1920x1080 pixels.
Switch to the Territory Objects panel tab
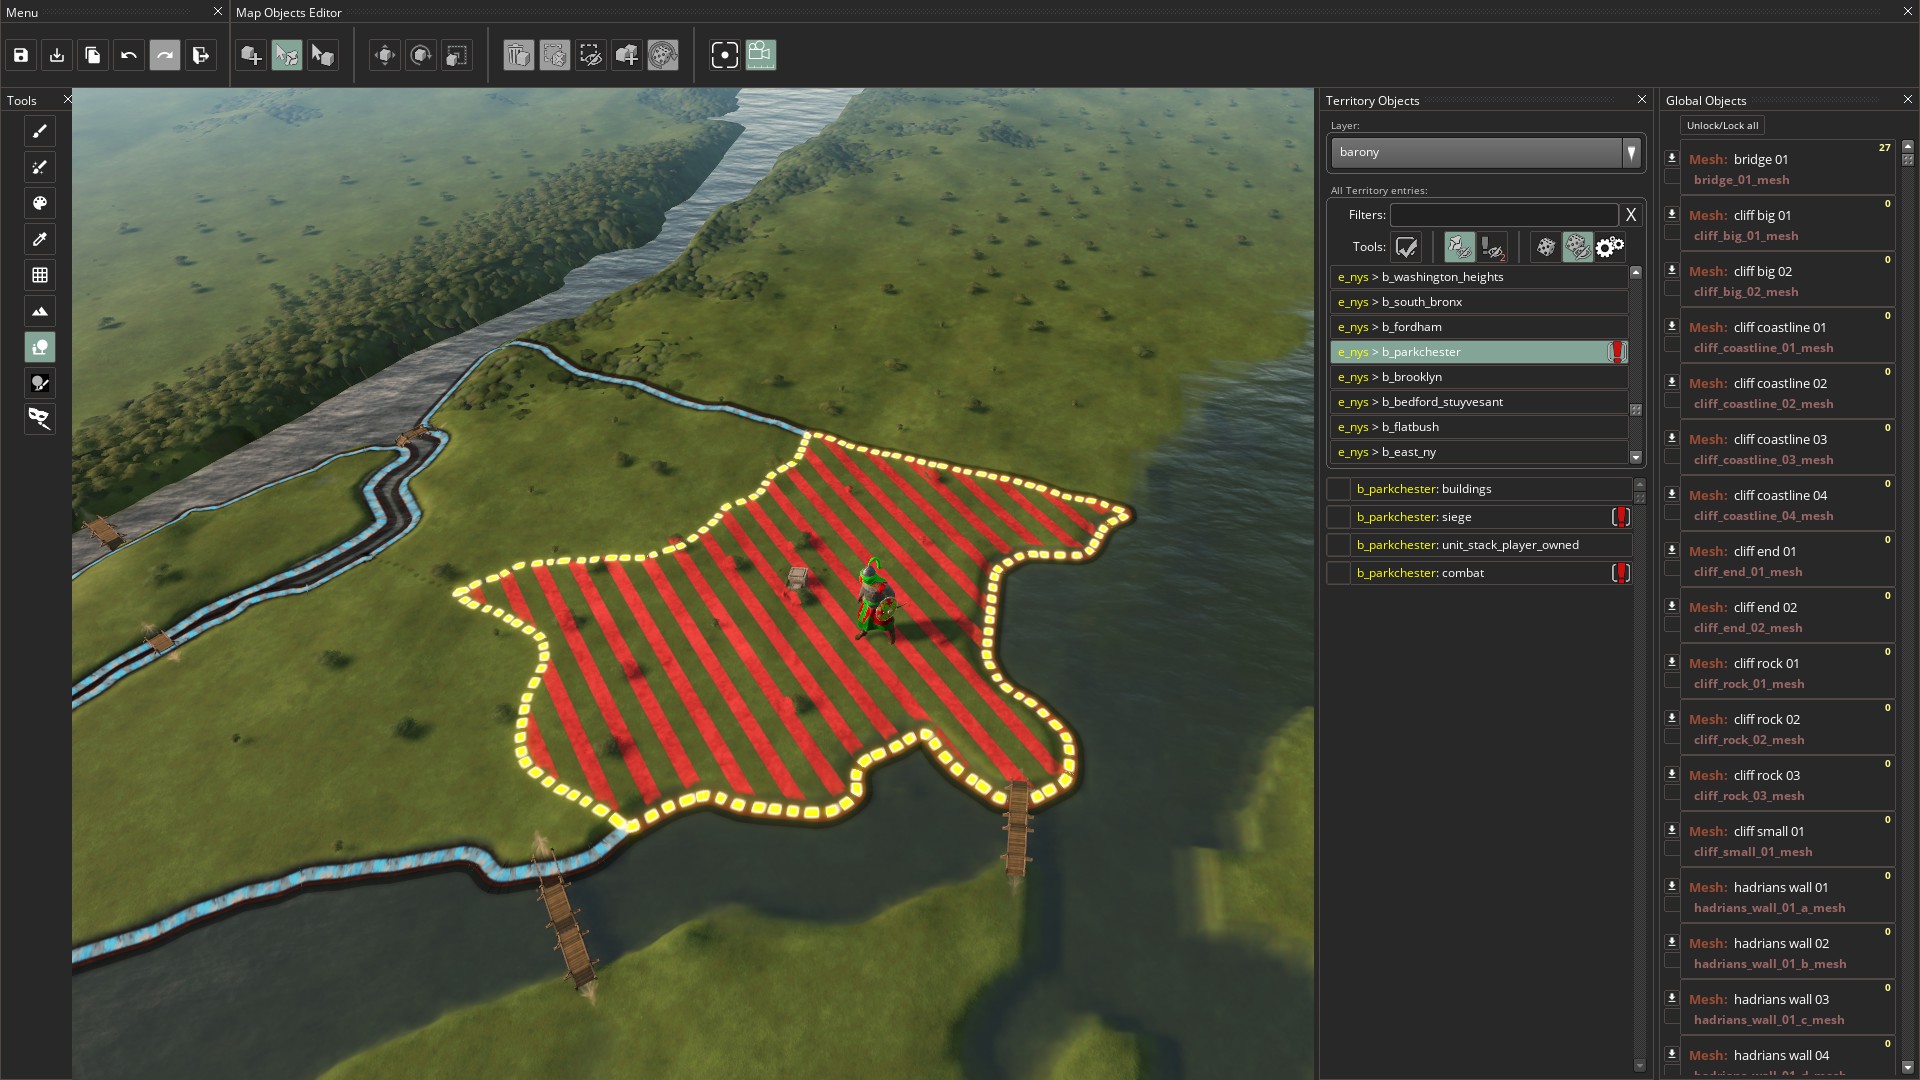click(1373, 100)
